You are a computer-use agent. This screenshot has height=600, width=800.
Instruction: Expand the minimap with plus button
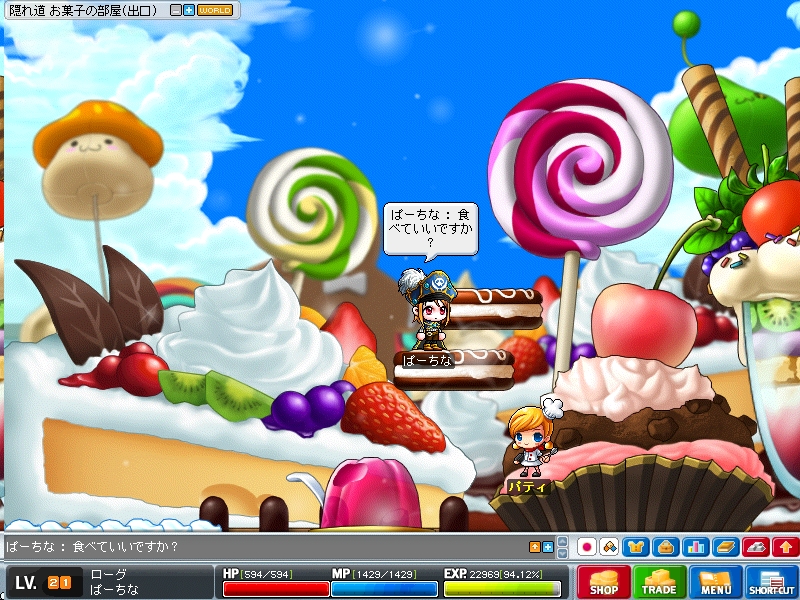click(189, 10)
